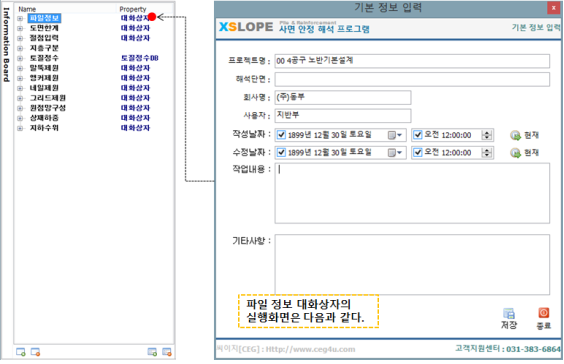Set 작성날짜 to now with its 현재 icon

(x=515, y=135)
